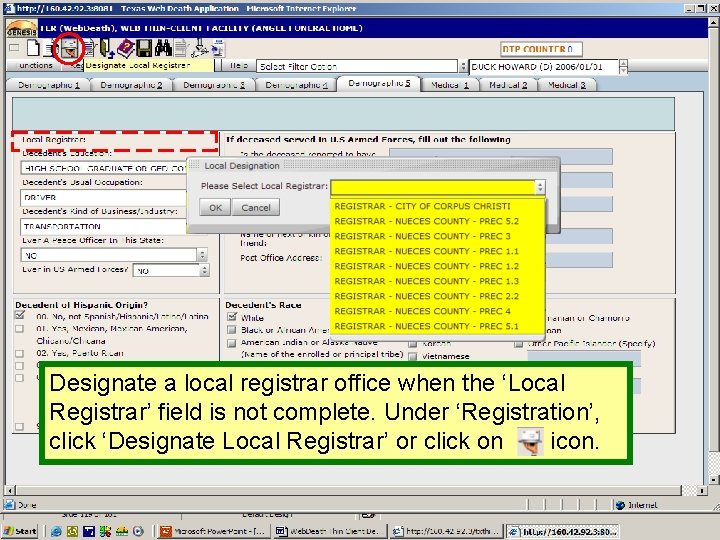The height and width of the screenshot is (540, 720).
Task: Click the second quick launch icon
Action: [73, 531]
